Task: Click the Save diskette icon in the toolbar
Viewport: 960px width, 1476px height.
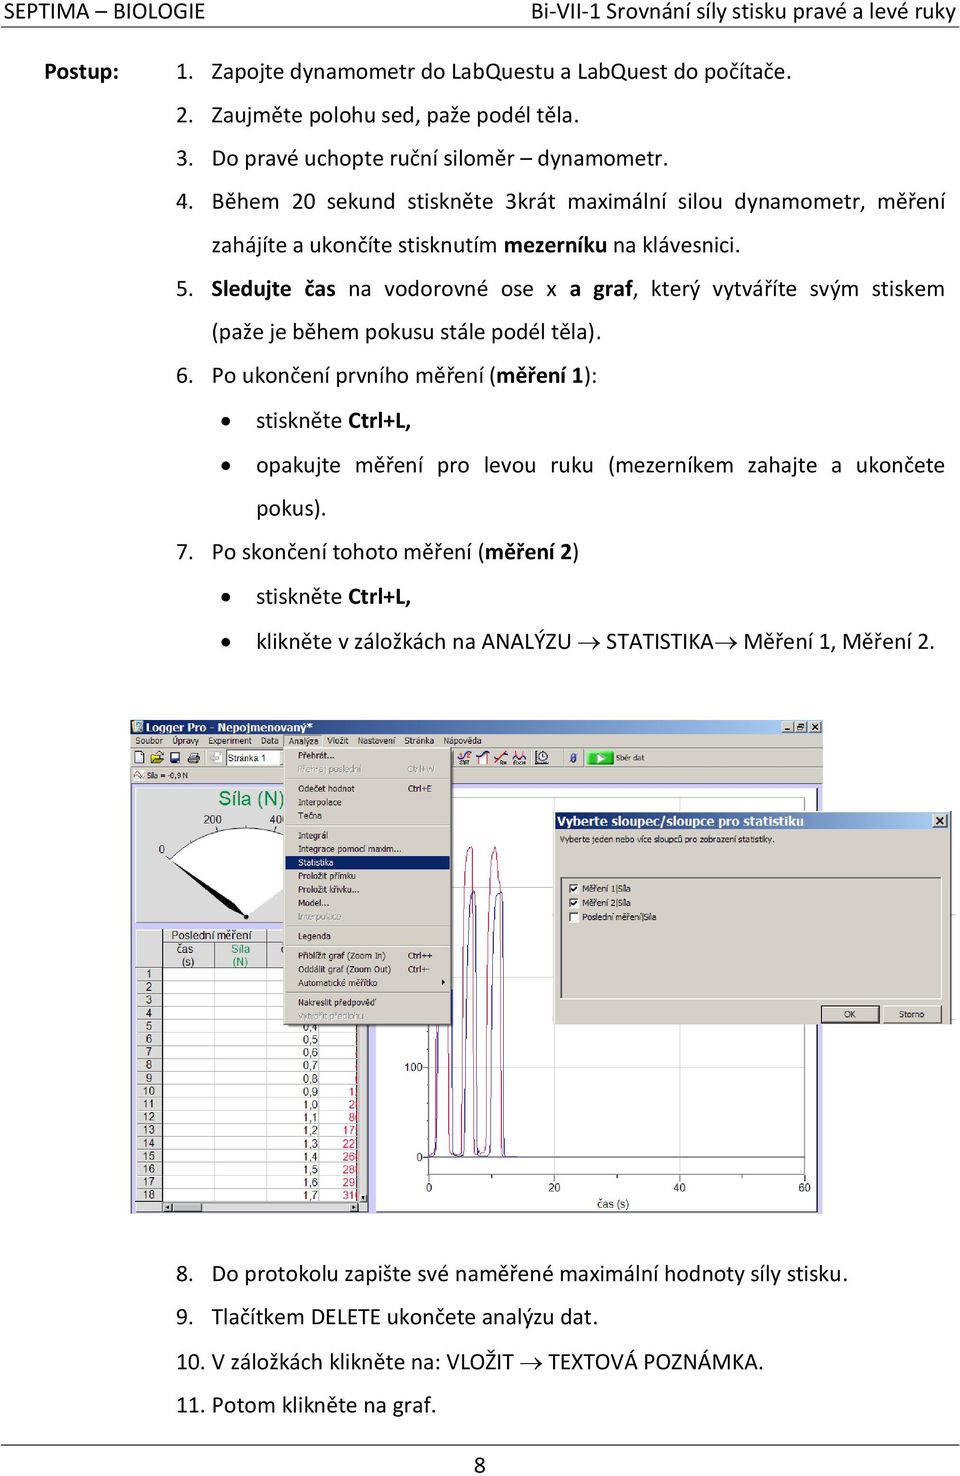Action: tap(175, 758)
